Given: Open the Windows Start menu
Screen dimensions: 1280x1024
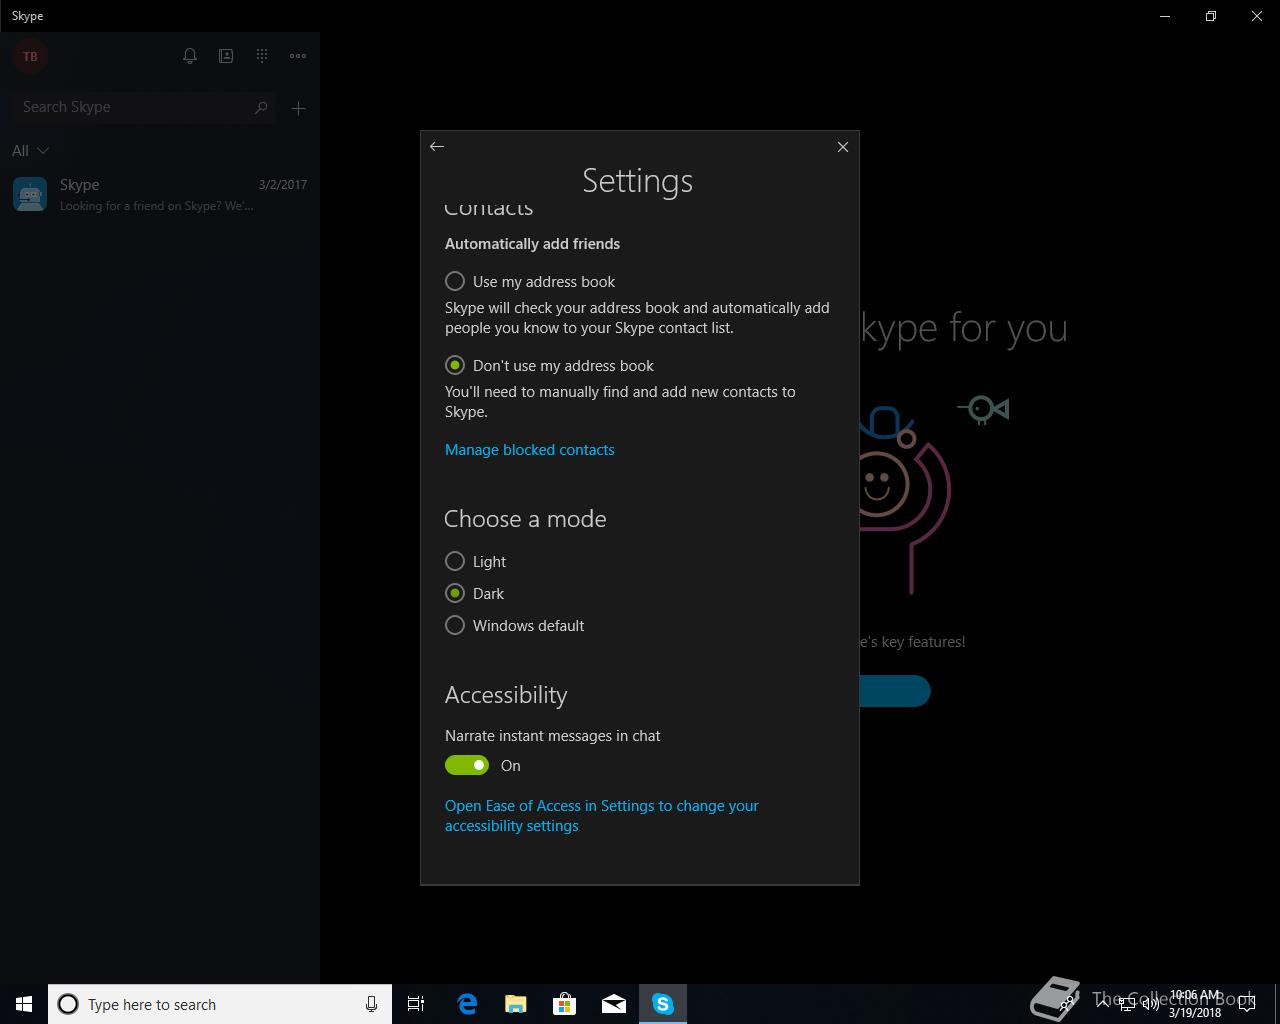Looking at the screenshot, I should [24, 1004].
